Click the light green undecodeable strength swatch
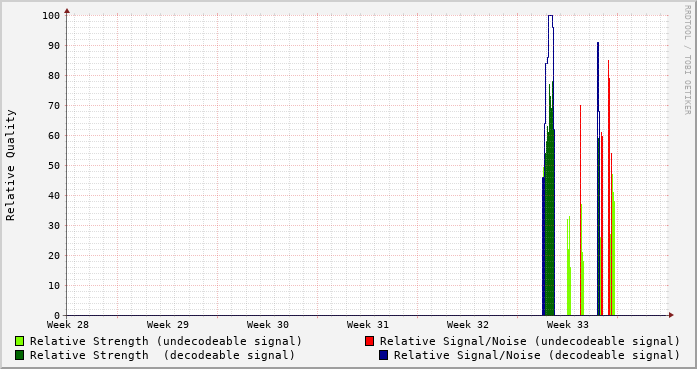Image resolution: width=697 pixels, height=369 pixels. tap(20, 341)
